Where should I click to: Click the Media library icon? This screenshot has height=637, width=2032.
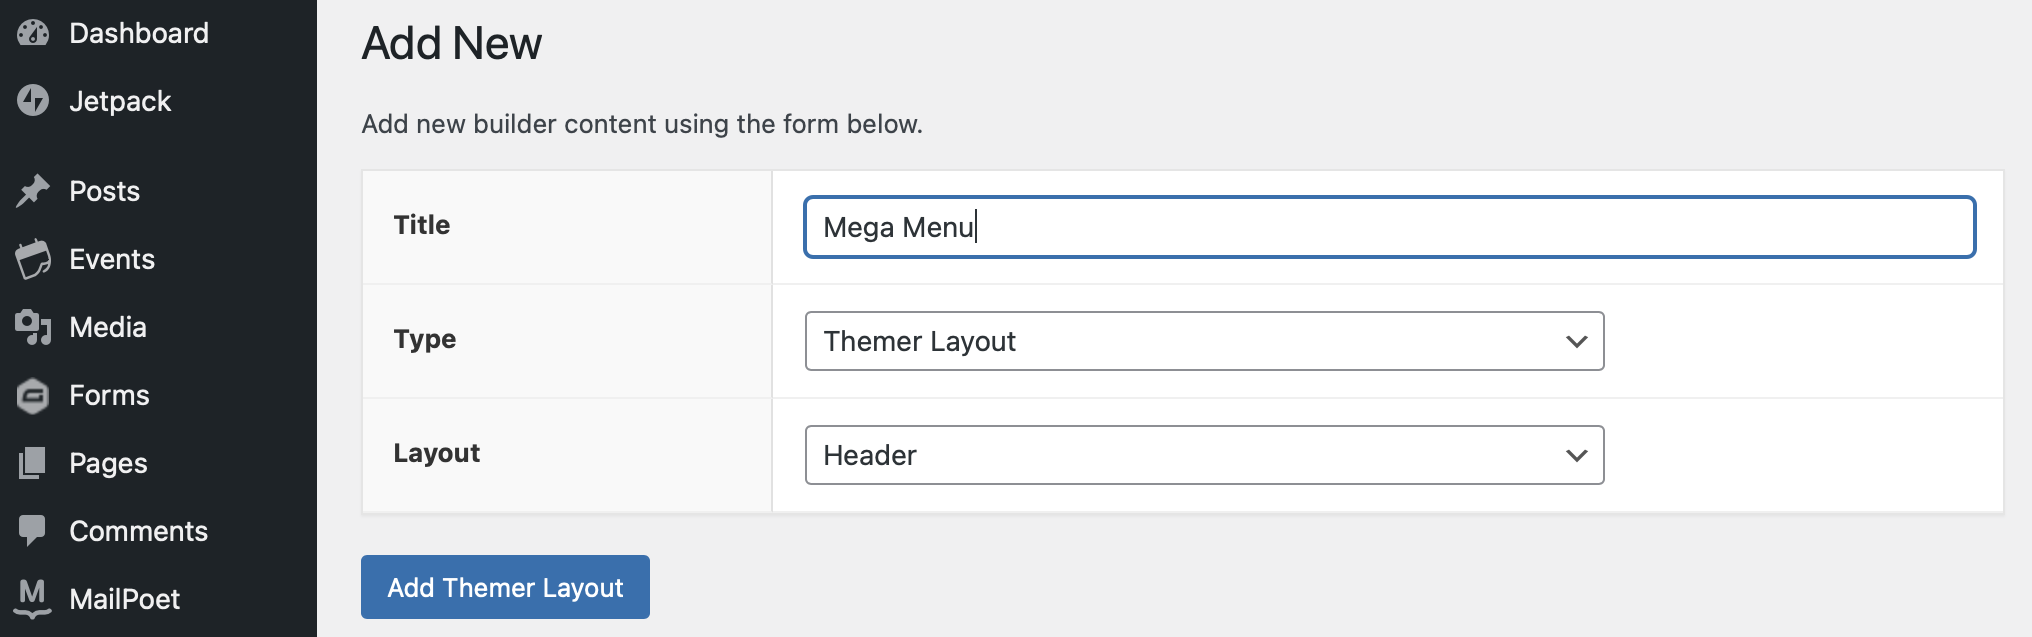33,327
